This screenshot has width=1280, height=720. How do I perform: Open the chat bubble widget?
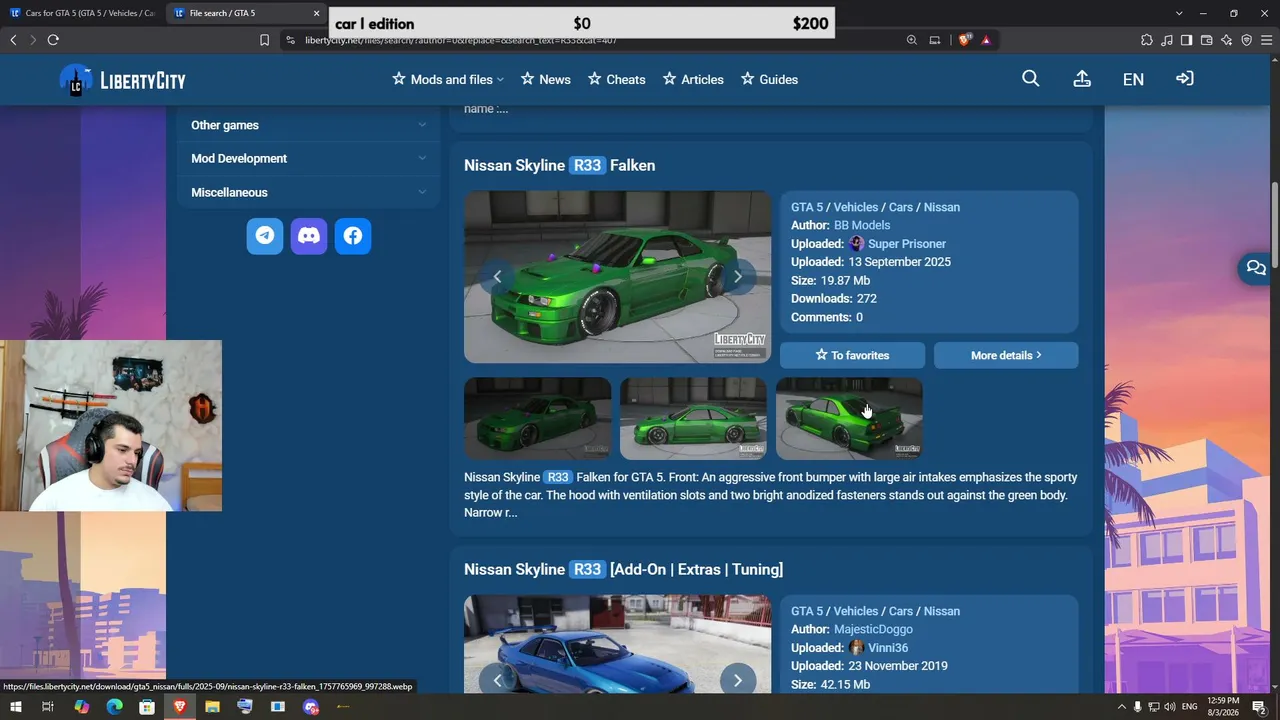tap(1256, 268)
